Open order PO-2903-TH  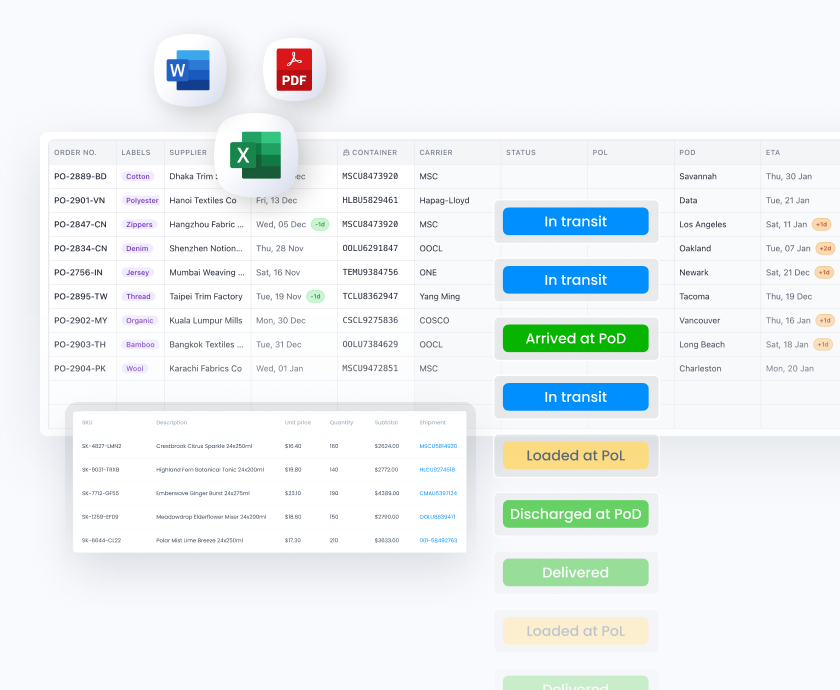click(x=80, y=344)
